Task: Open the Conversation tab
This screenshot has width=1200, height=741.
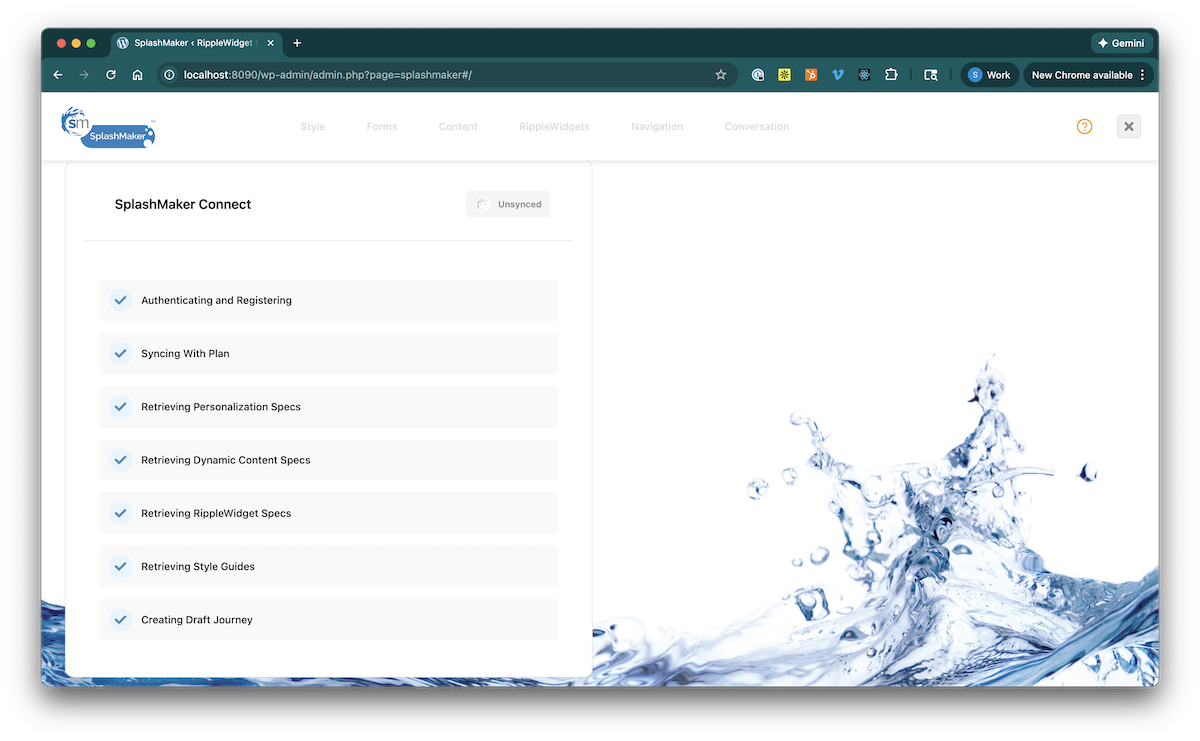Action: [756, 127]
